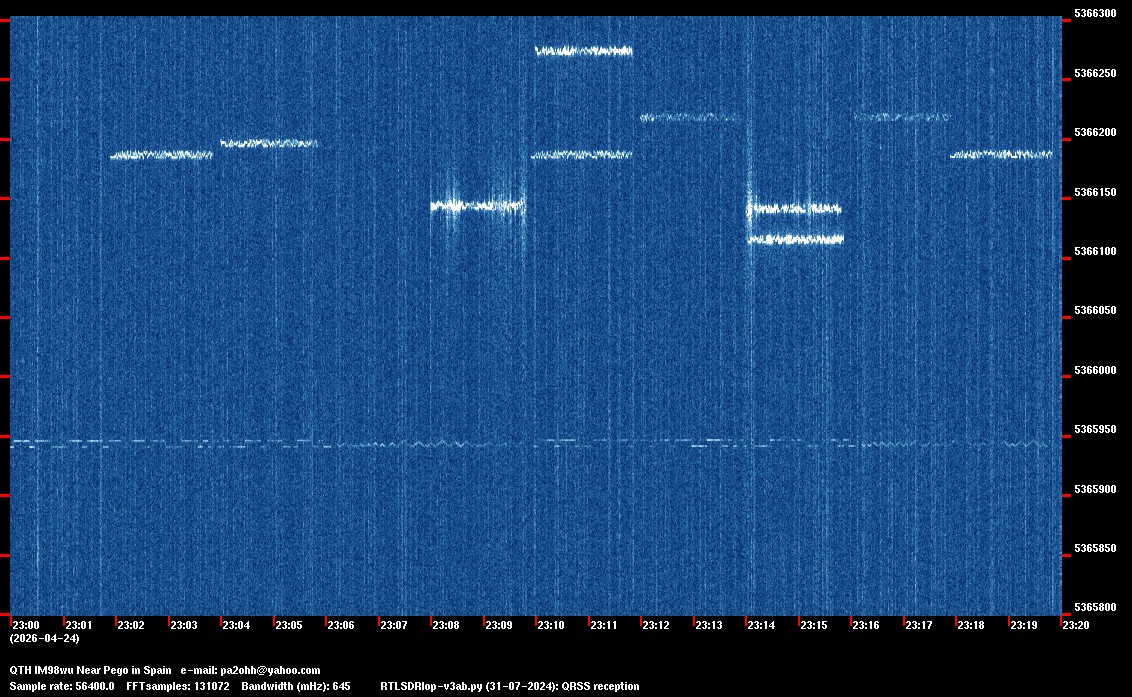Click the 23:02 time axis label
This screenshot has height=697, width=1132.
(x=131, y=625)
